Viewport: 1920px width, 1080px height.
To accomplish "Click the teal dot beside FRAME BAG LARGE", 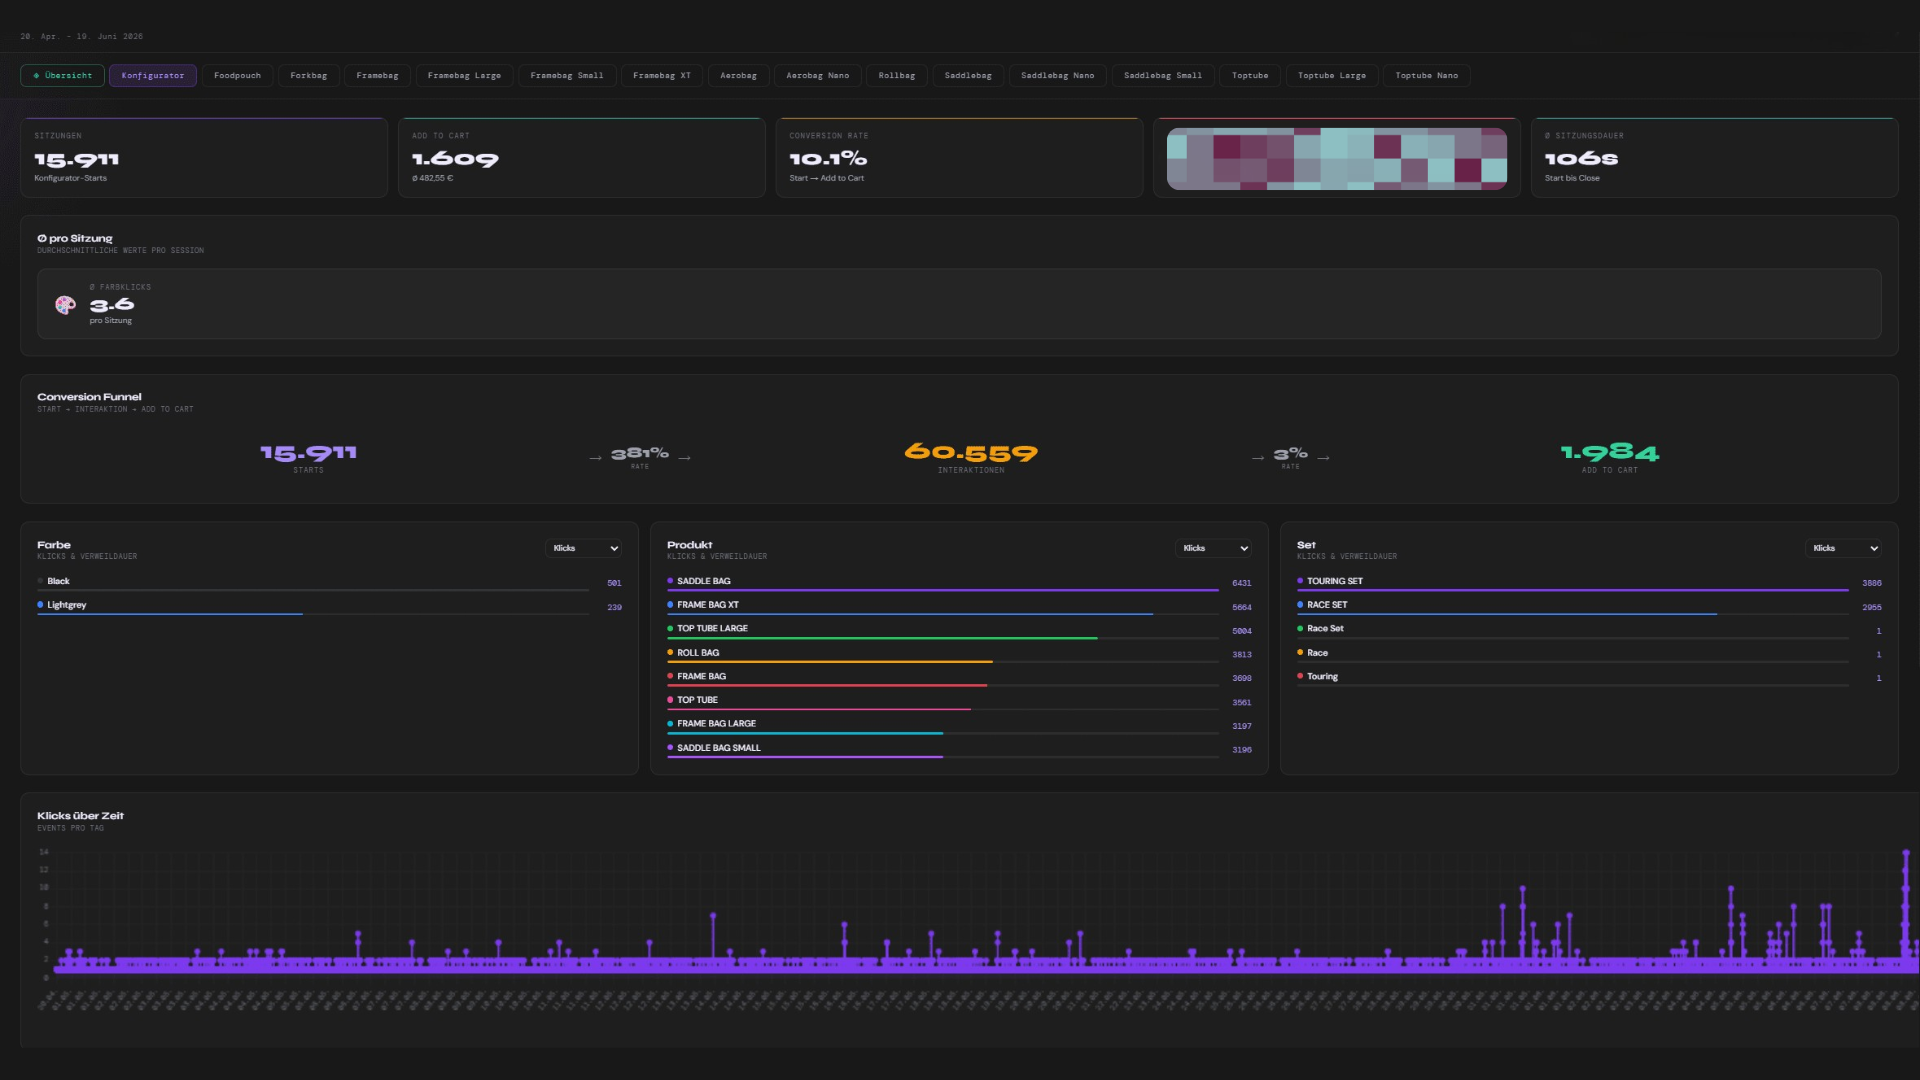I will [x=670, y=724].
